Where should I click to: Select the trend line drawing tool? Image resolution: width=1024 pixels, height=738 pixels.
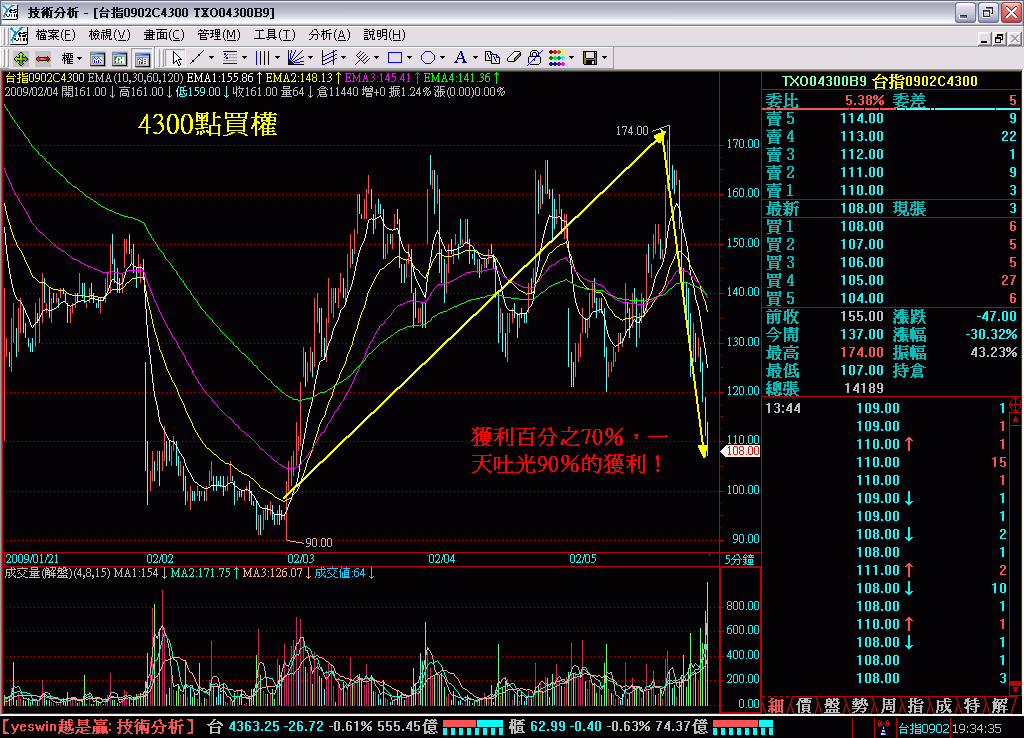197,58
